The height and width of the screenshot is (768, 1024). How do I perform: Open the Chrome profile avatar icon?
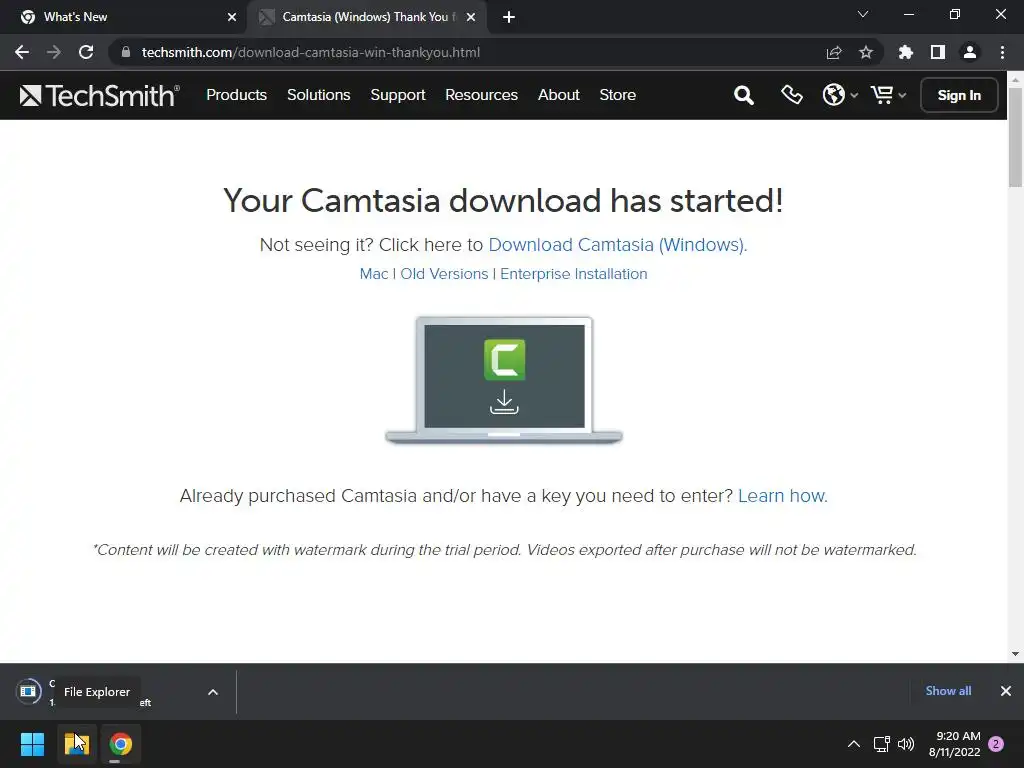[970, 52]
